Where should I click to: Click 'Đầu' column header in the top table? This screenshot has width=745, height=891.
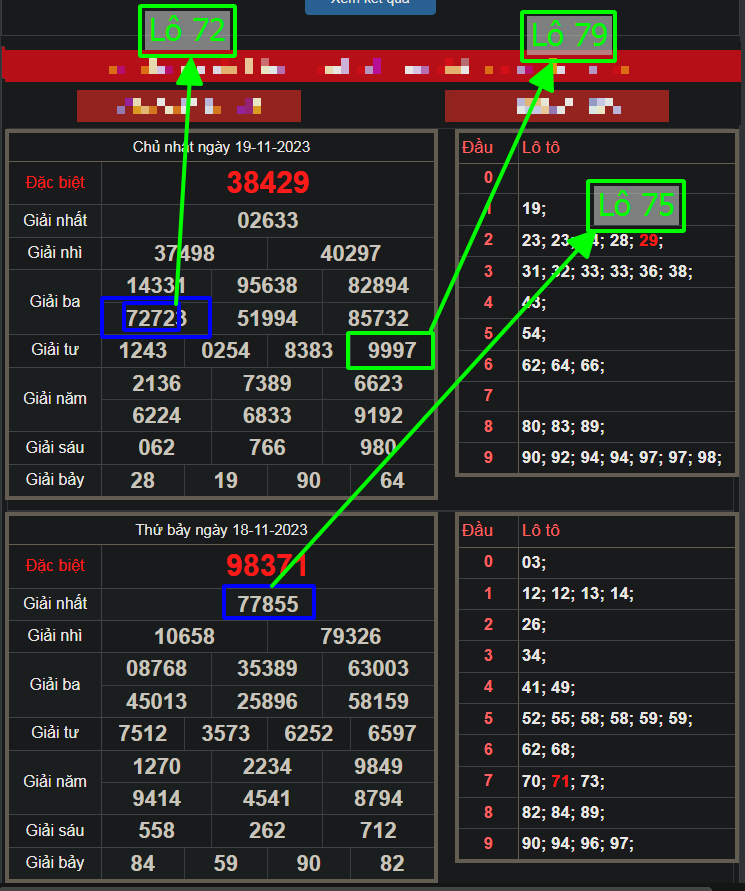(x=478, y=147)
